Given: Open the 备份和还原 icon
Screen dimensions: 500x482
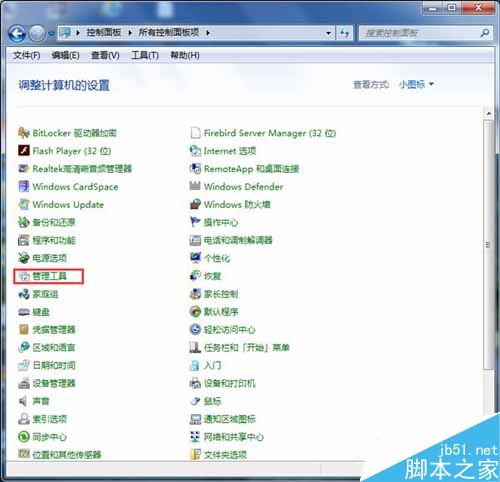Looking at the screenshot, I should (x=24, y=222).
